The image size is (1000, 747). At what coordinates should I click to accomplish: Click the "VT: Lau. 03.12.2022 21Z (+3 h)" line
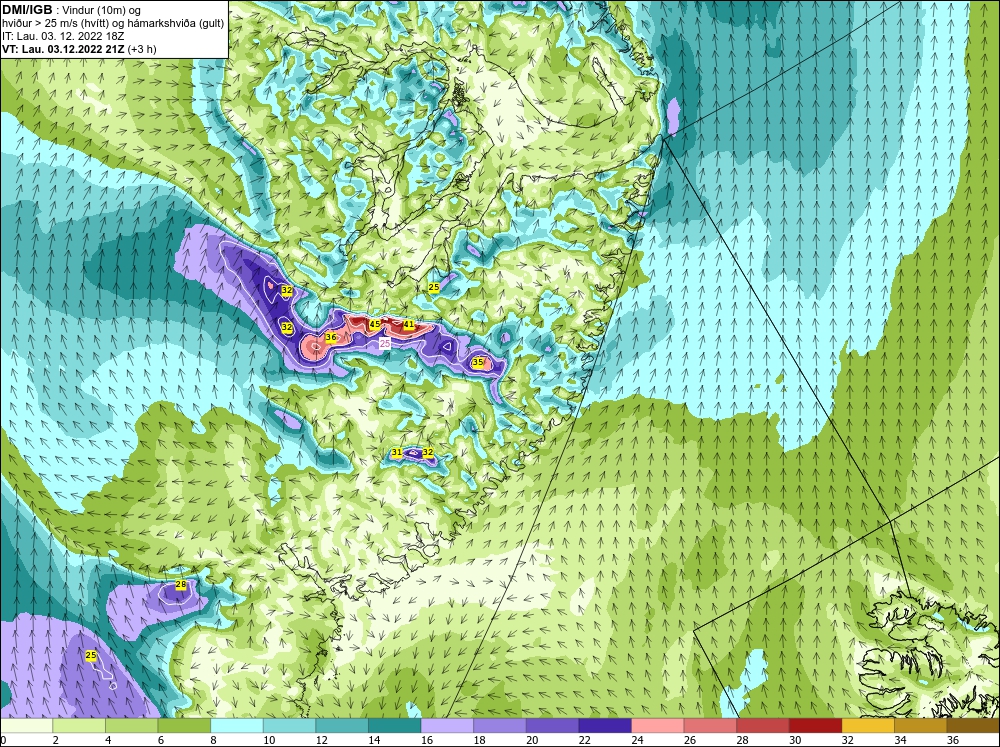pos(79,48)
